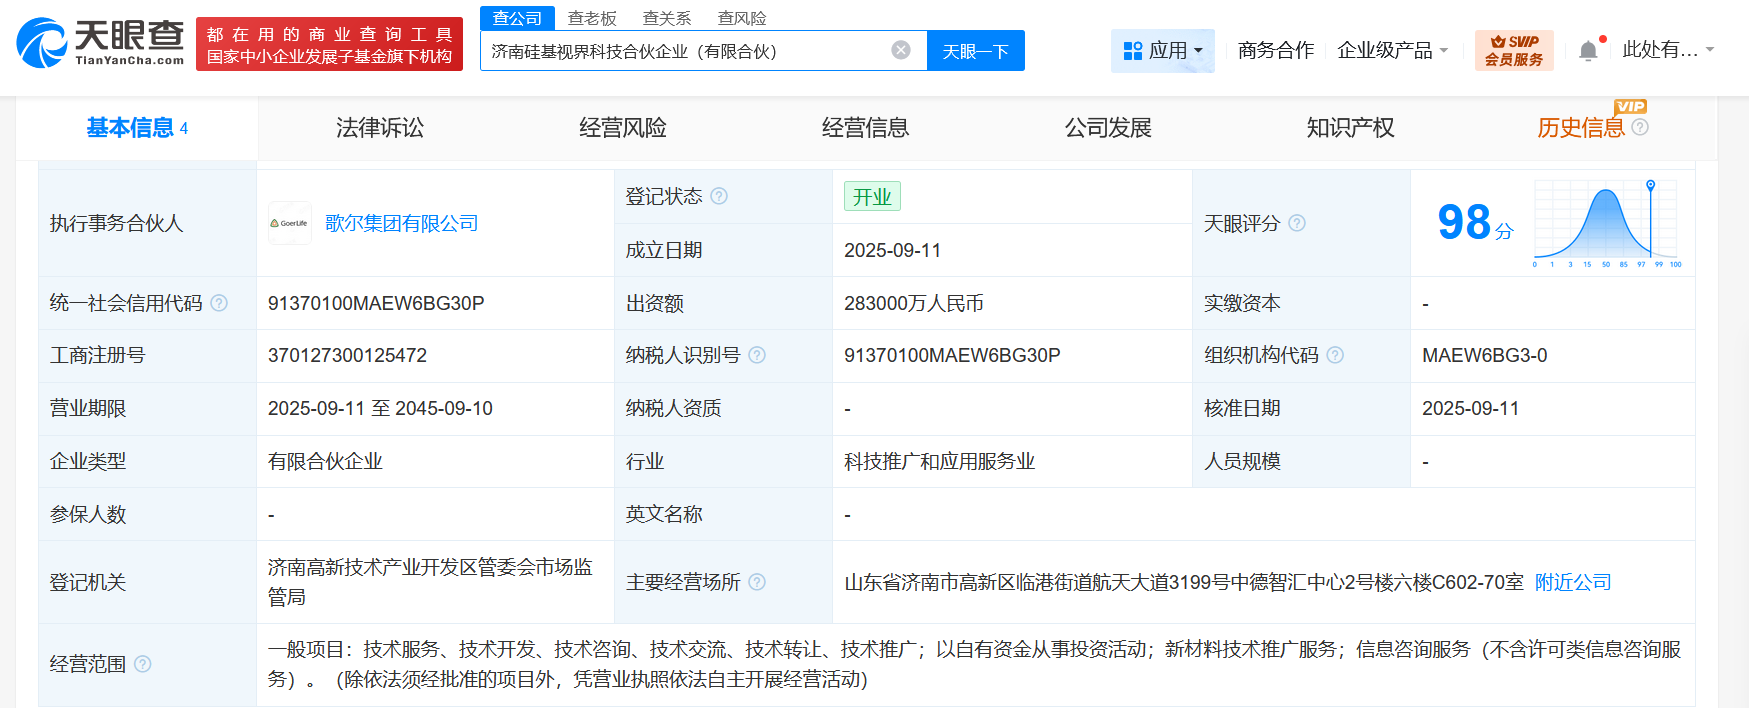Click help icon beside 组织机构代码
This screenshot has width=1749, height=708.
tap(1335, 355)
